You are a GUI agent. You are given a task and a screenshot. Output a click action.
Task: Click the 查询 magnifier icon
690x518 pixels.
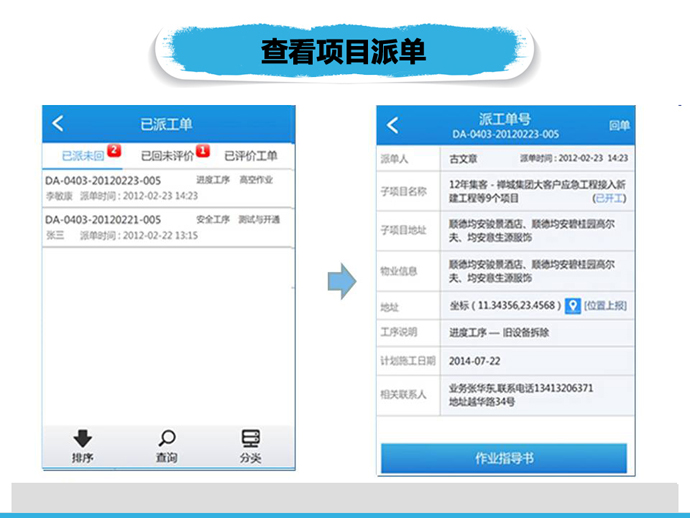(x=167, y=438)
